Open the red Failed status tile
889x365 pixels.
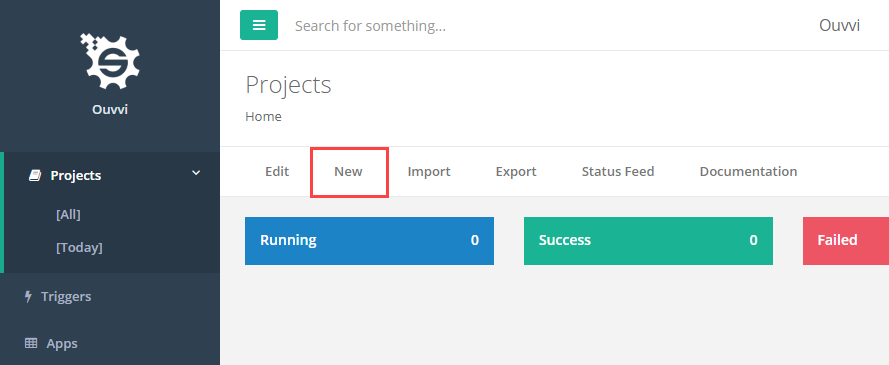[846, 240]
